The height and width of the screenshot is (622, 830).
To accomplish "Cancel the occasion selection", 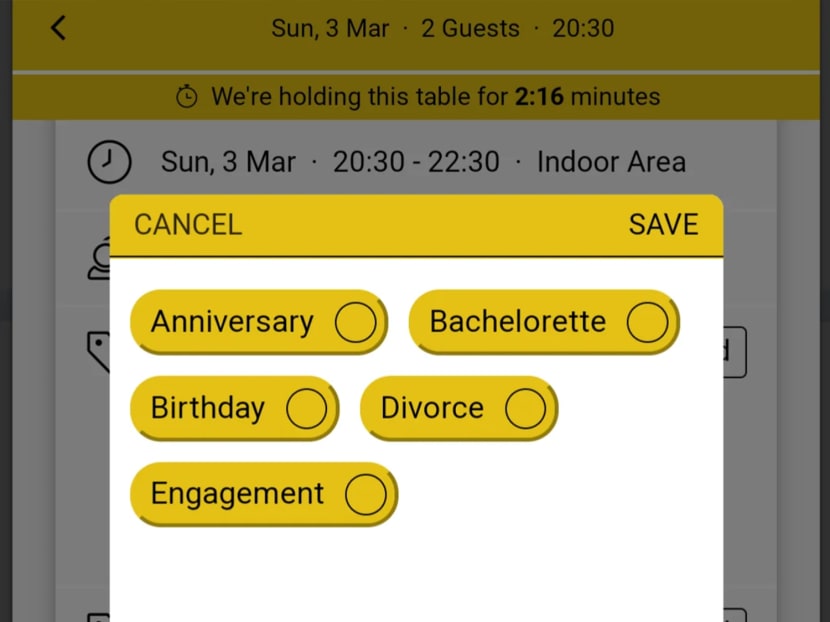I will coord(186,224).
